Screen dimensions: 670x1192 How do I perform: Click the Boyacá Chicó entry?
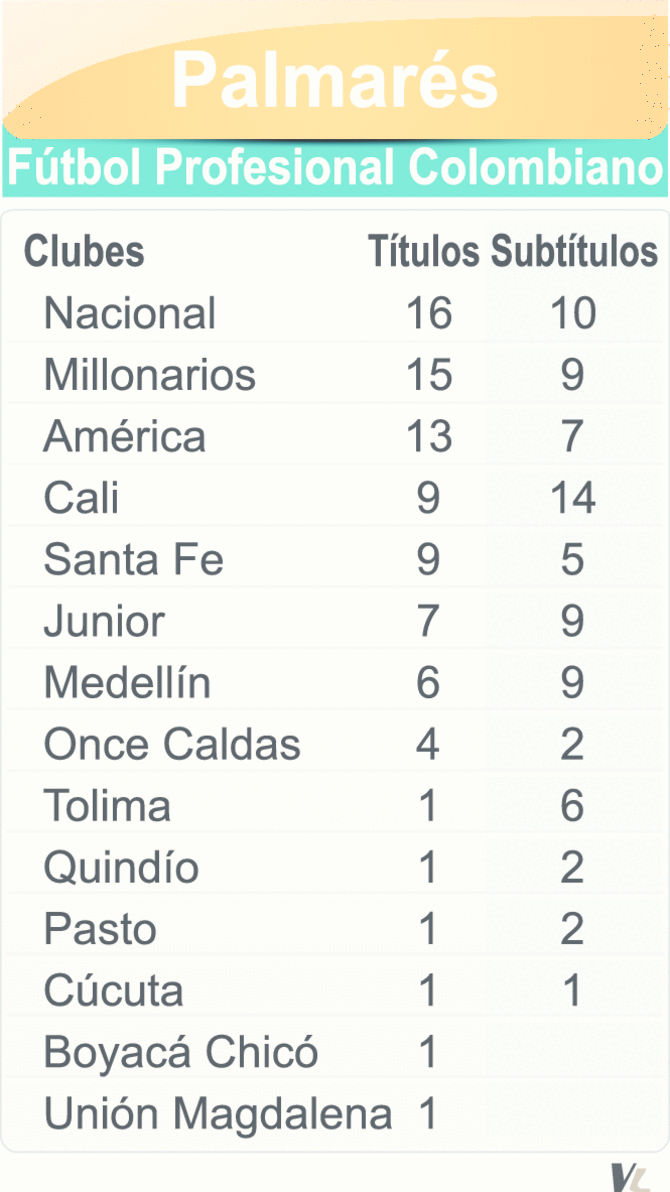(181, 1053)
